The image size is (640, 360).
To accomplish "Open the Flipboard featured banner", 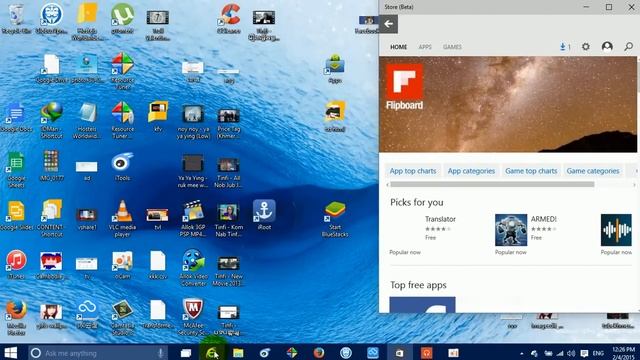I will point(508,104).
